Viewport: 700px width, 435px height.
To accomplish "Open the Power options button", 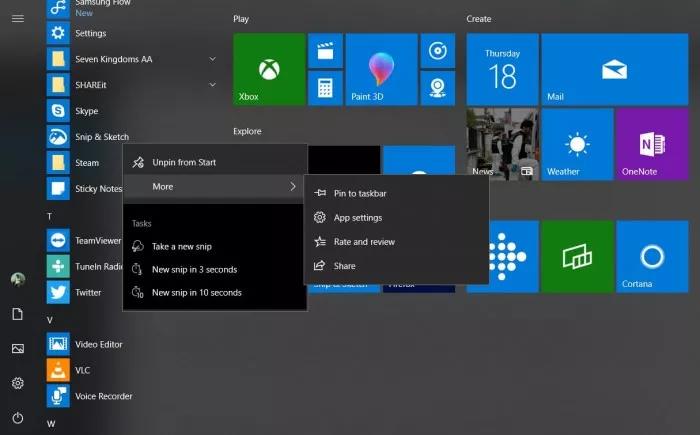I will pos(18,418).
